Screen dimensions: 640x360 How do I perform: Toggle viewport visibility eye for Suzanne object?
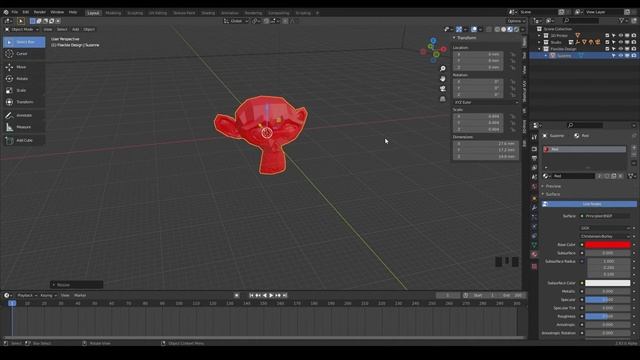(621, 56)
